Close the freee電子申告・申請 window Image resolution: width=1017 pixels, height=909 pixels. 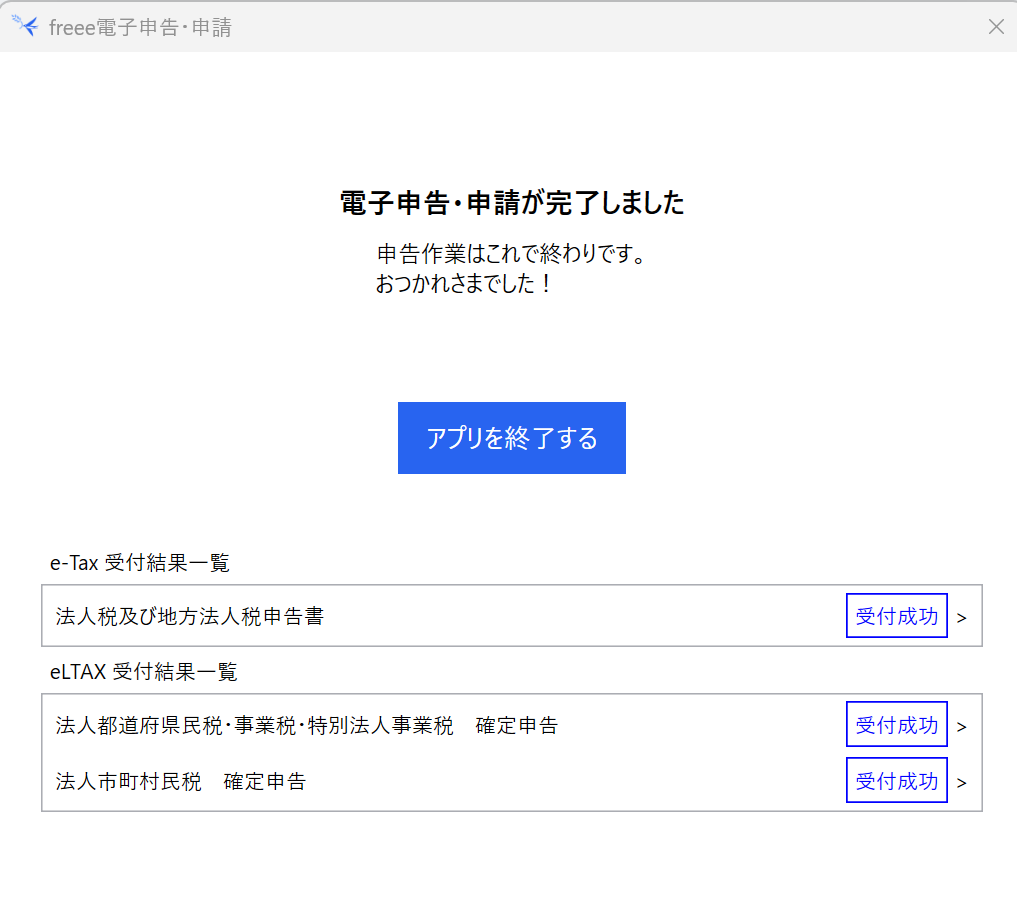click(995, 27)
